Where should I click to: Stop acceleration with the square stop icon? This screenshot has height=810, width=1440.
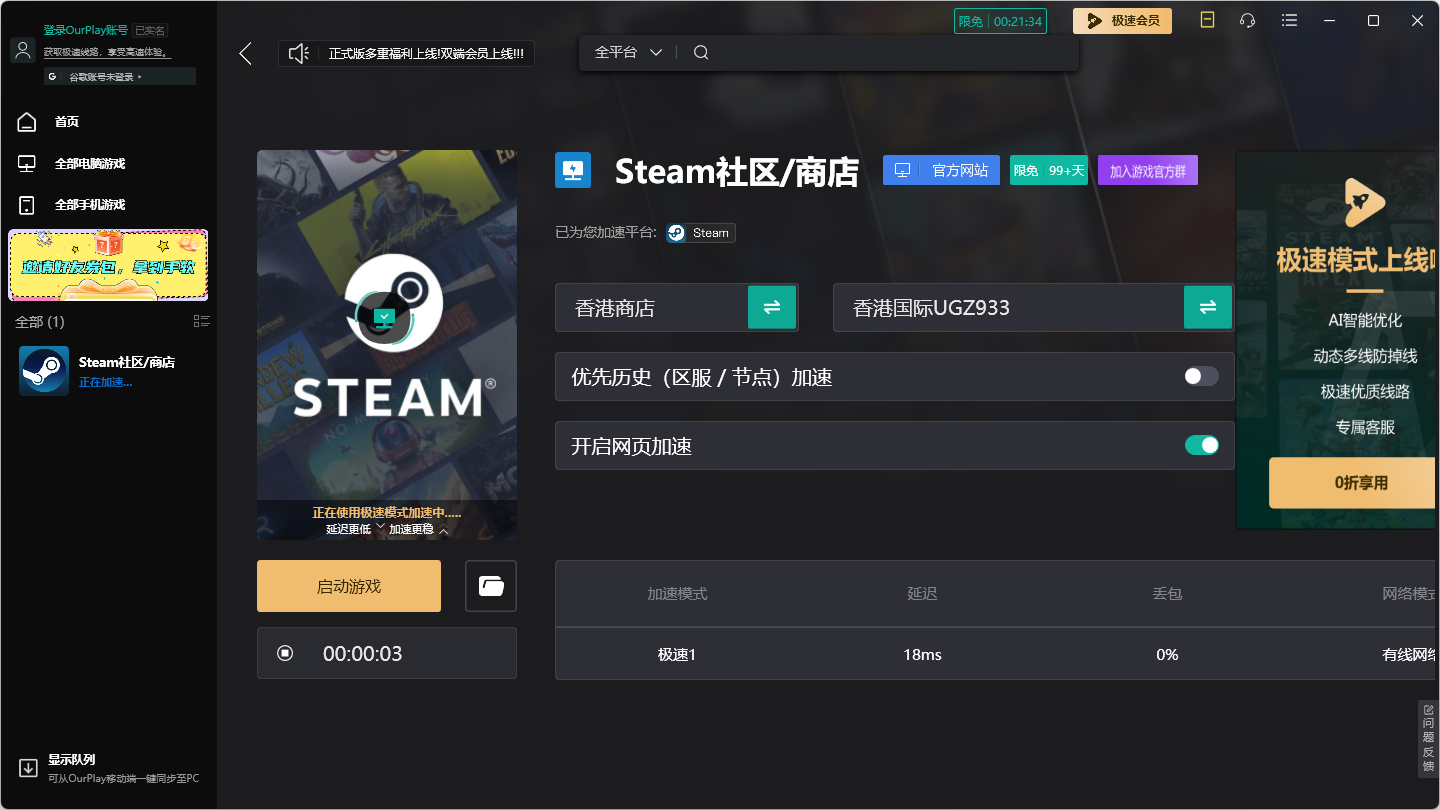(284, 652)
